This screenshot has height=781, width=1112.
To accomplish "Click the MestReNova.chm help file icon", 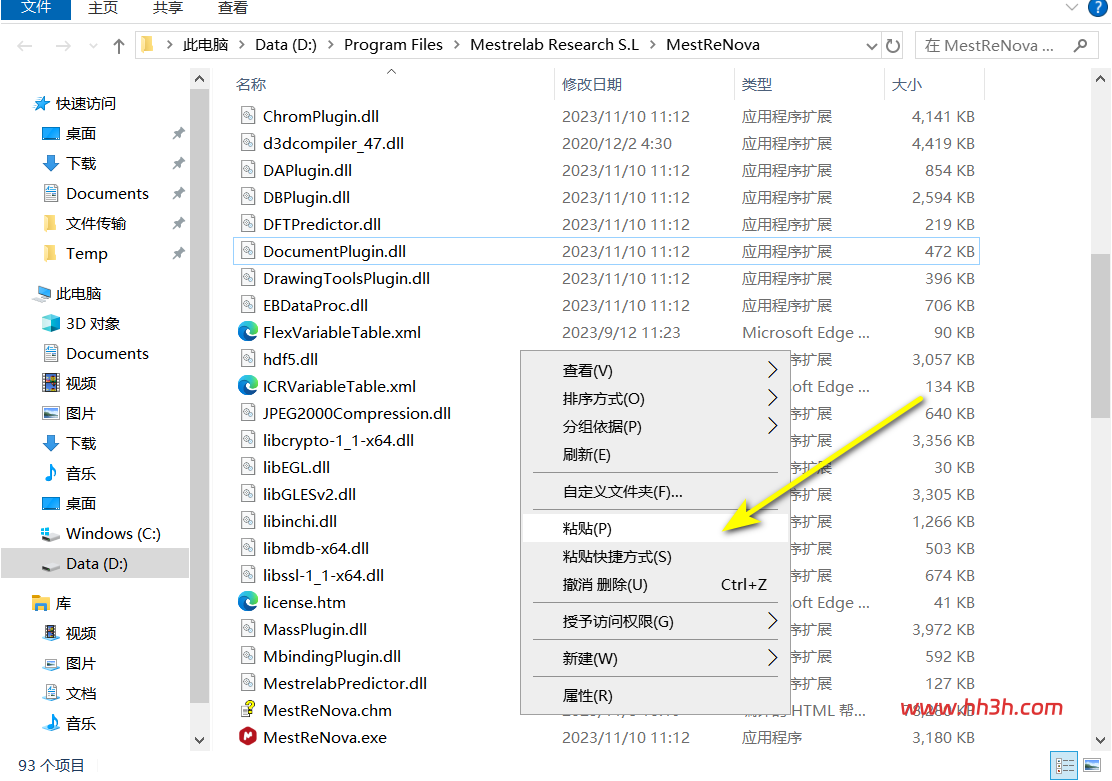I will pos(248,710).
